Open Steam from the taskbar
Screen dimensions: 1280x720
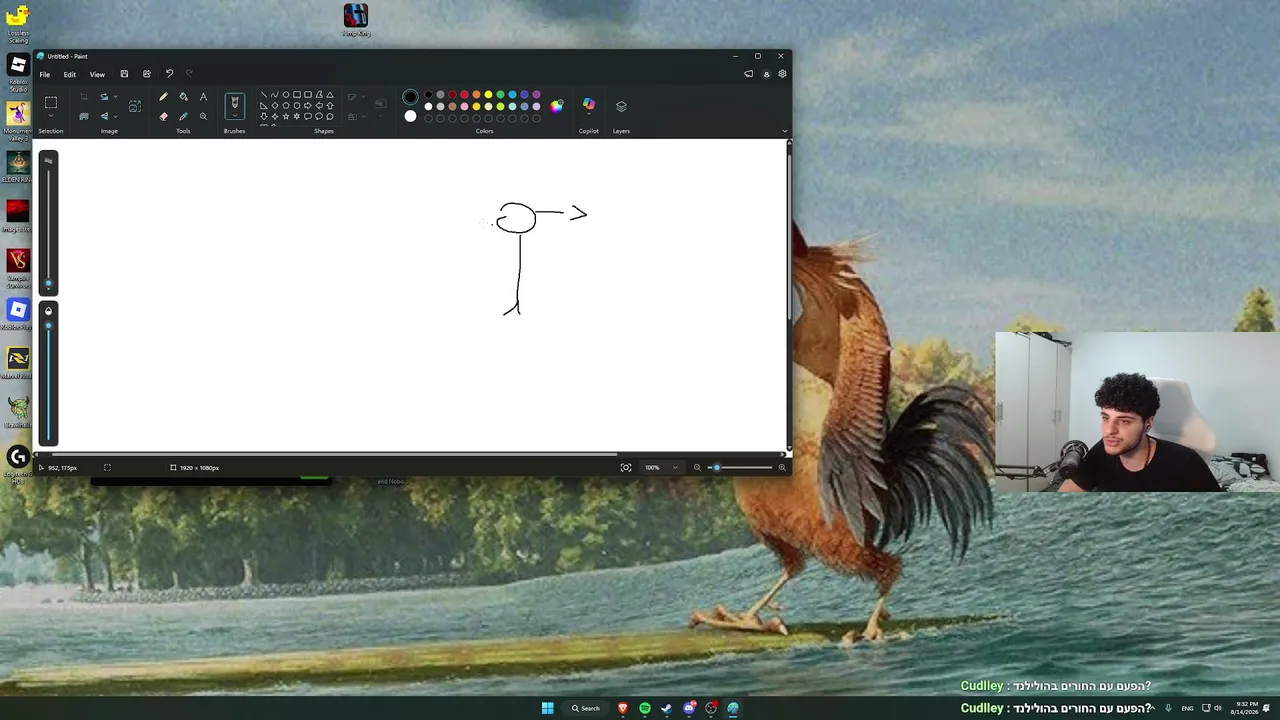667,708
